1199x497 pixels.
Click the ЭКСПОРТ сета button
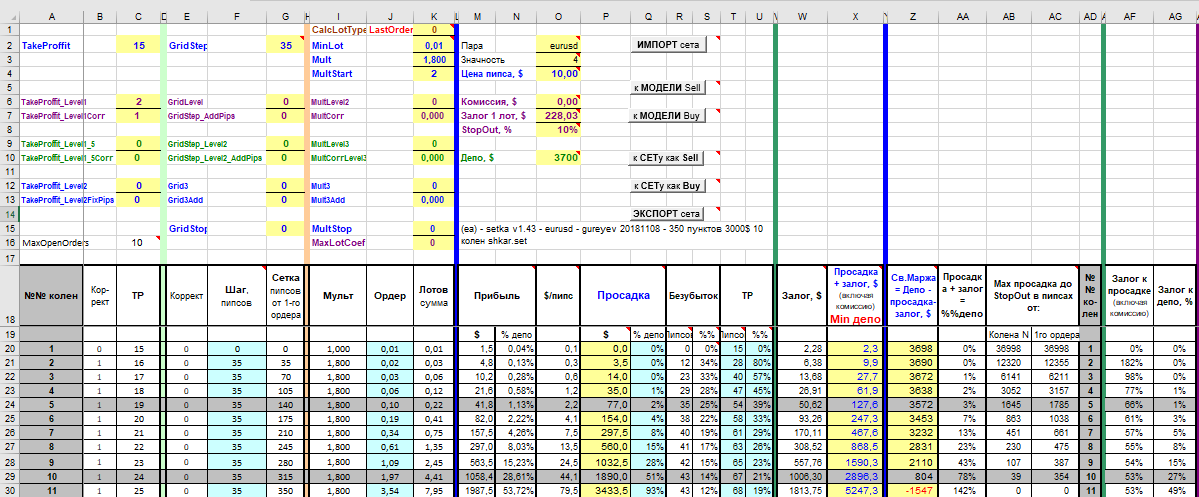point(668,213)
